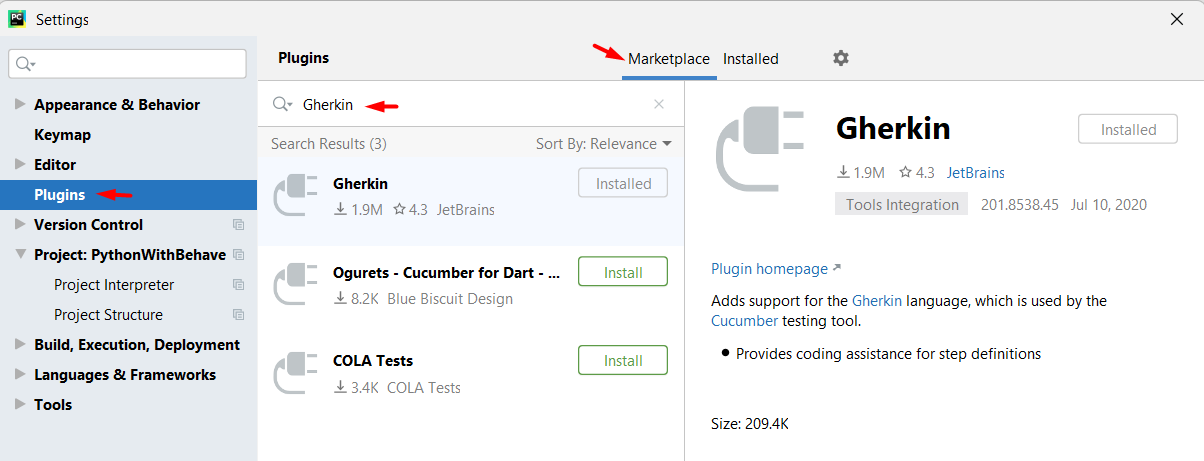Expand Languages & Frameworks section
The image size is (1204, 461).
(20, 374)
